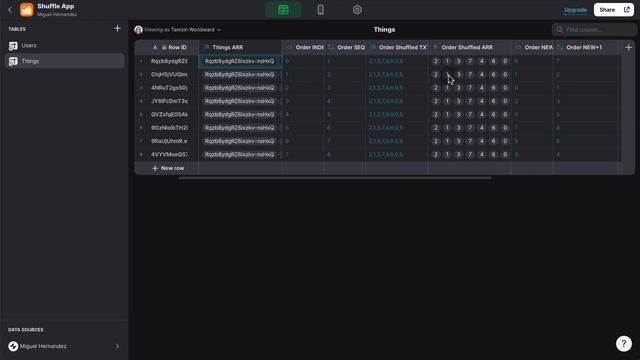This screenshot has height=360, width=640.
Task: Click the horizontal scrollbar below the table
Action: coord(335,178)
